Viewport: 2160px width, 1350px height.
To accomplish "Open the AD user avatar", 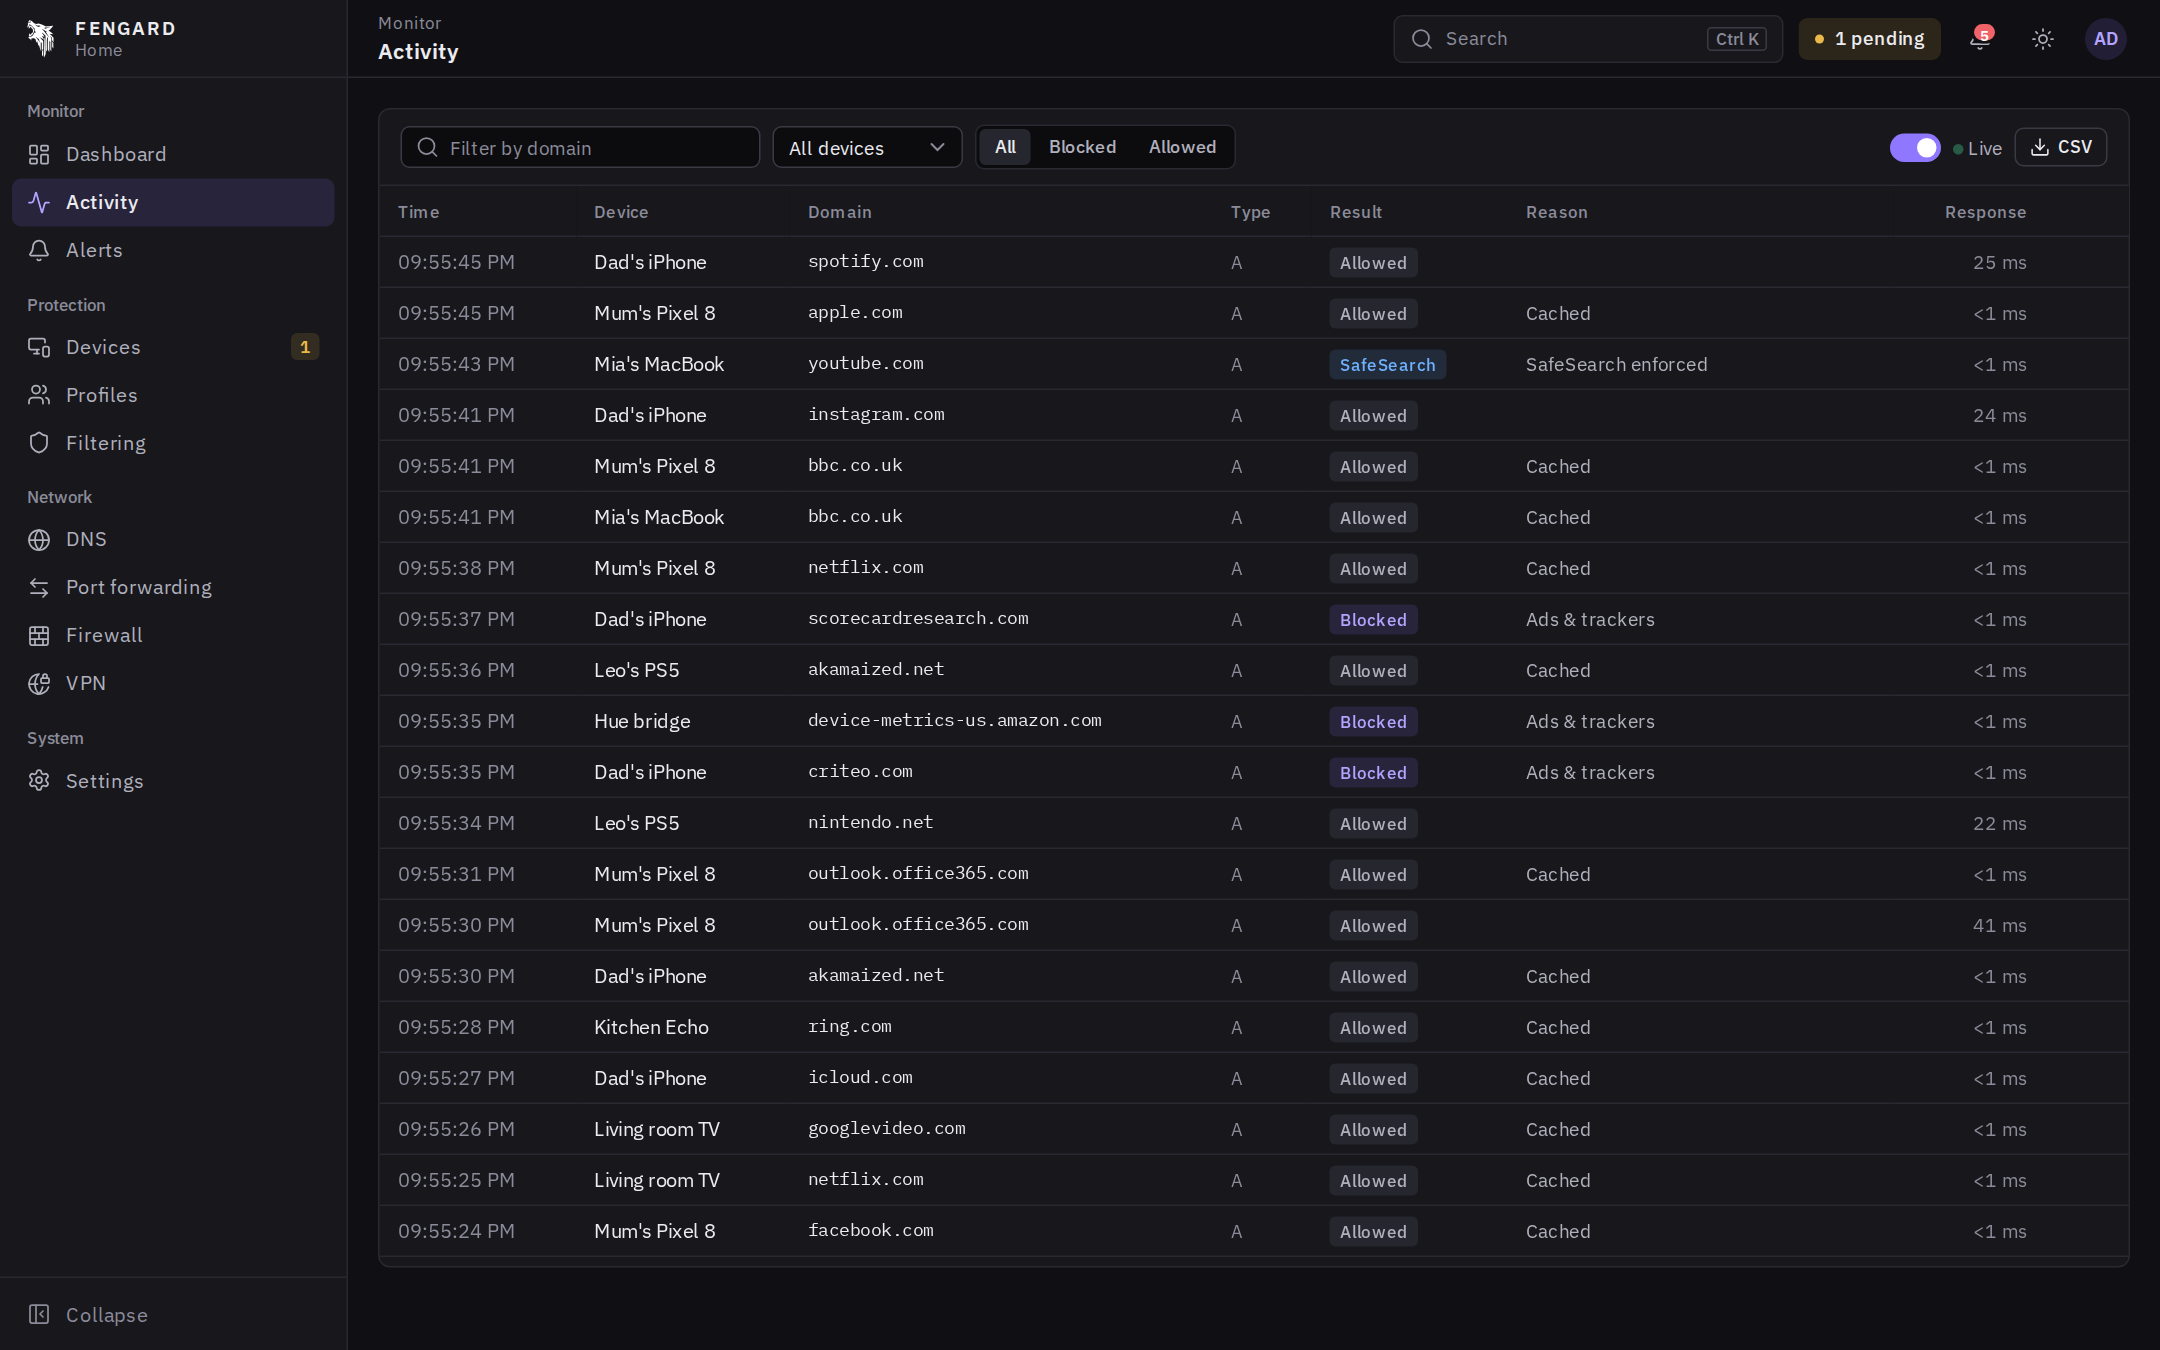I will 2106,39.
